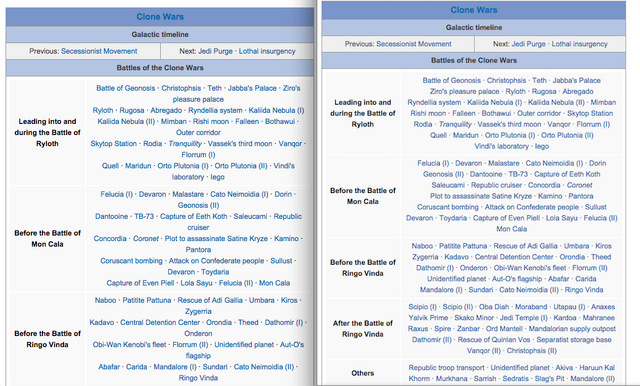Screen dimensions: 640x386
Task: Open the Yalvik Prime link
Action: [428, 318]
